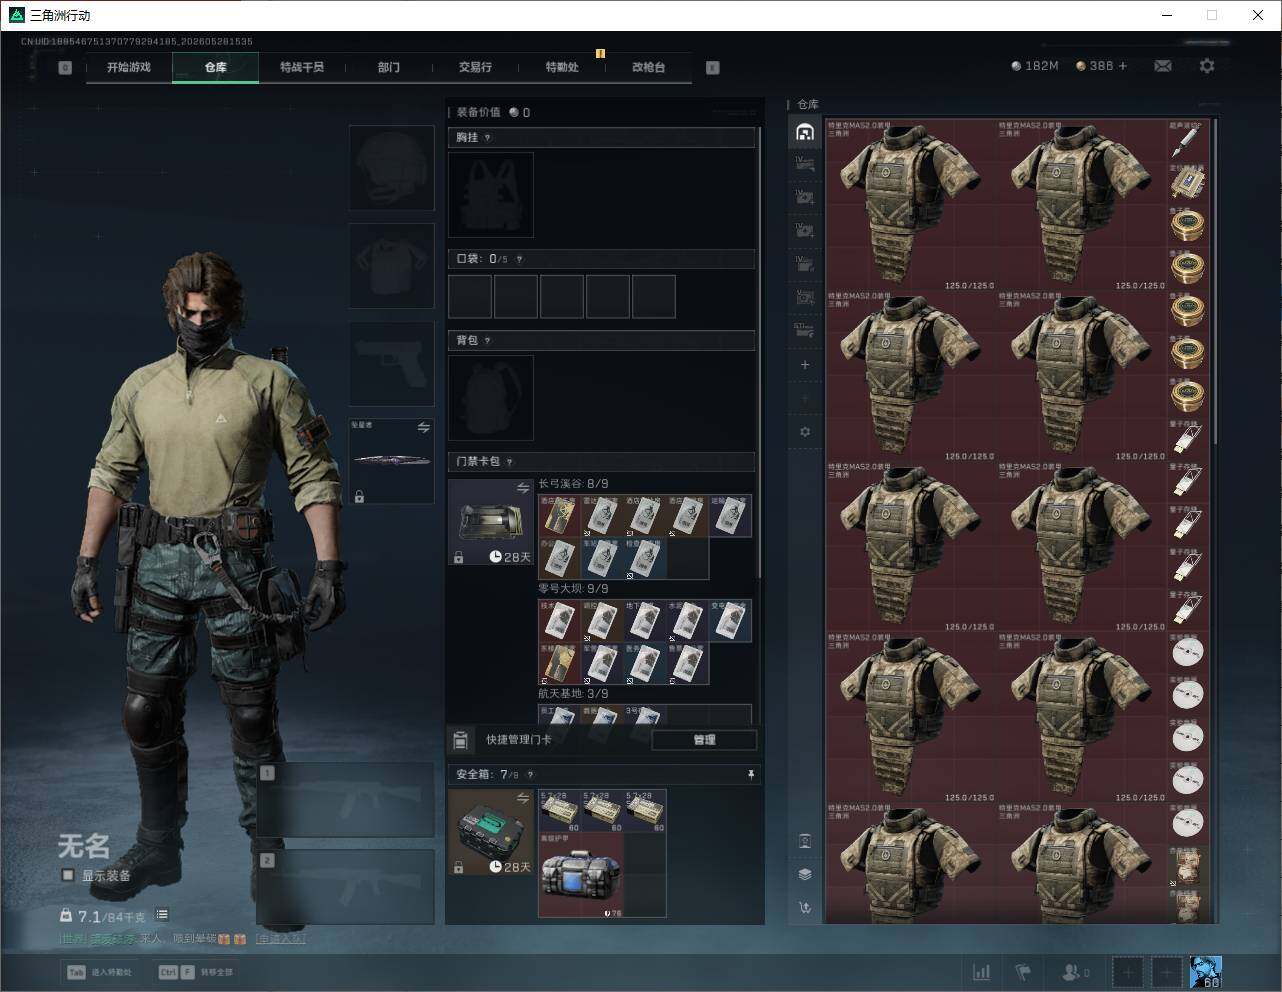Click the 进入队伍 link in chat

click(x=280, y=939)
